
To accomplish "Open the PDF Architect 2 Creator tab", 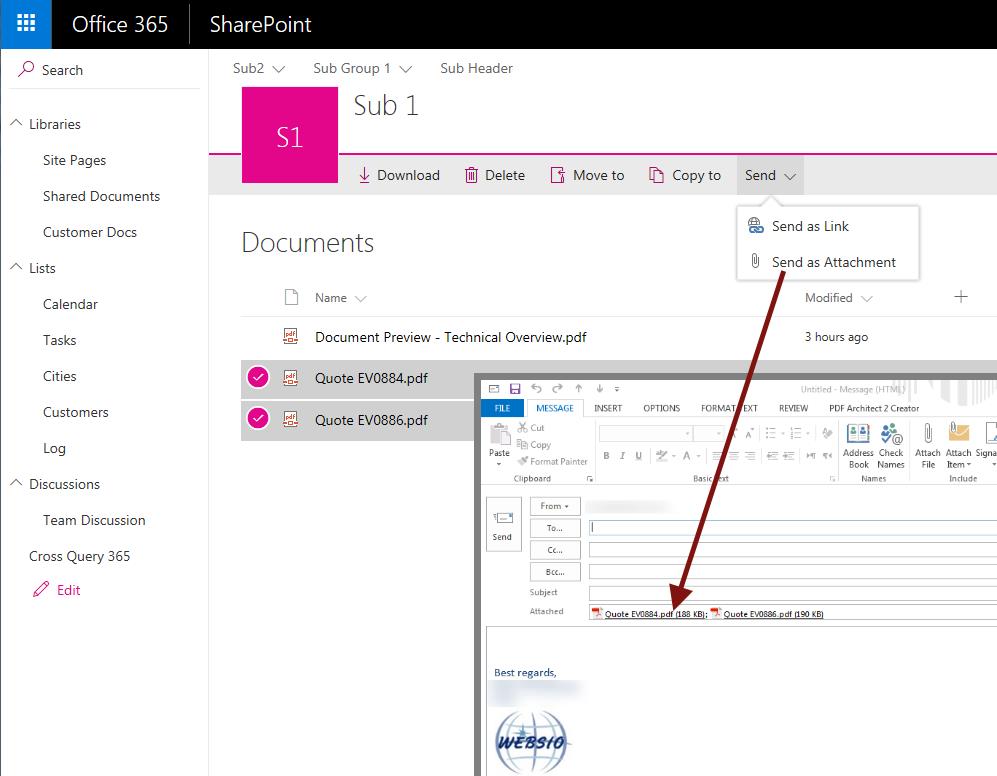I will (874, 408).
